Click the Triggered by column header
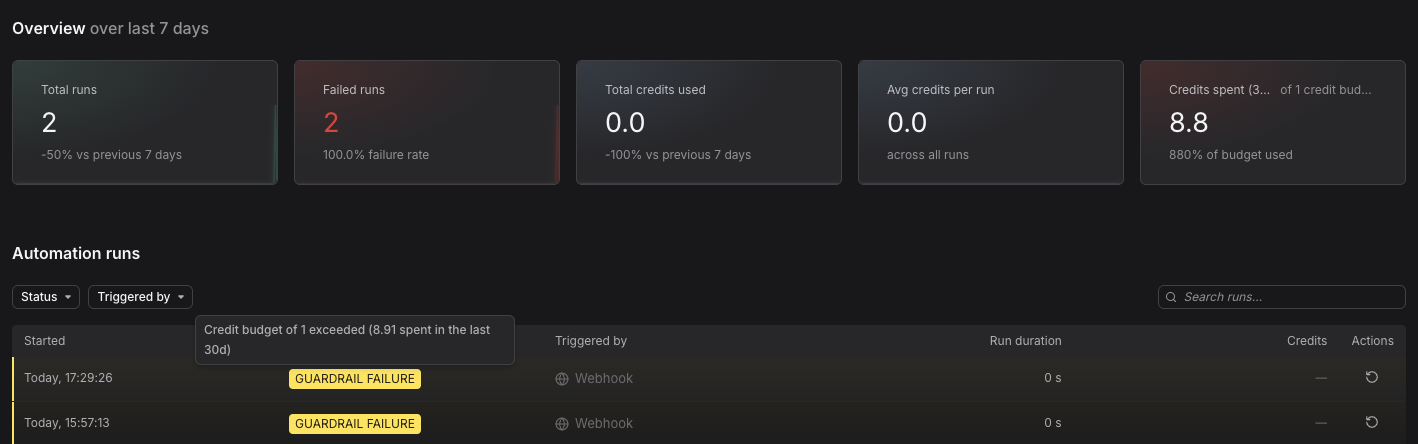The width and height of the screenshot is (1418, 444). click(x=591, y=341)
